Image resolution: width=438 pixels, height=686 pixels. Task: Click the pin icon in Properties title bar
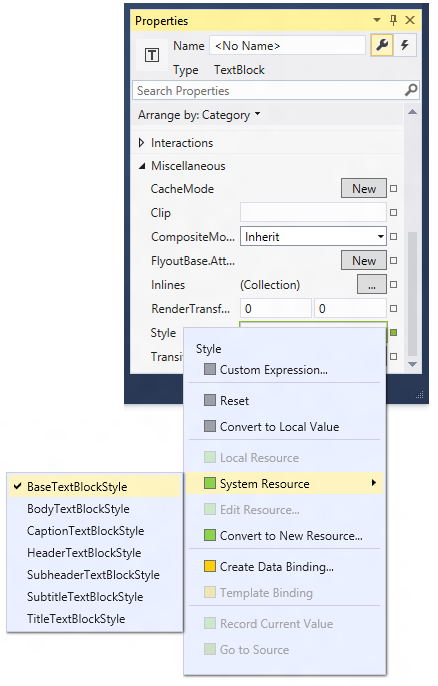(393, 20)
